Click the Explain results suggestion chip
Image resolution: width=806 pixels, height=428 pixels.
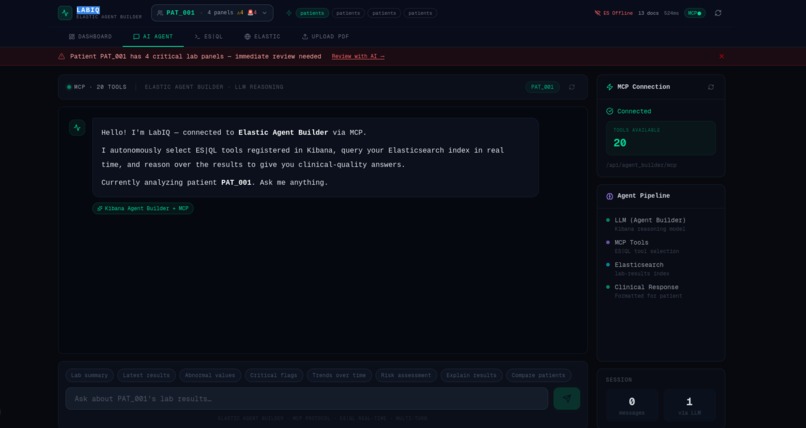[x=471, y=376]
